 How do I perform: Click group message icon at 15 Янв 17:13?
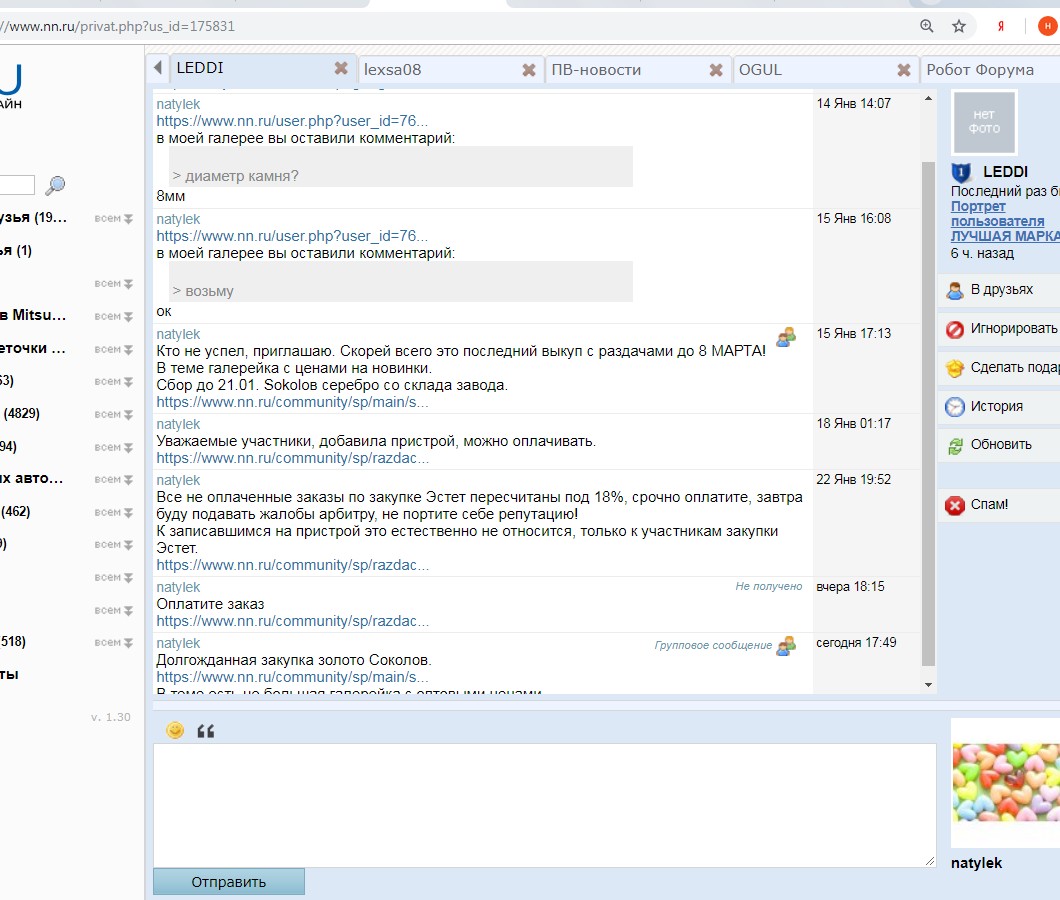click(786, 337)
